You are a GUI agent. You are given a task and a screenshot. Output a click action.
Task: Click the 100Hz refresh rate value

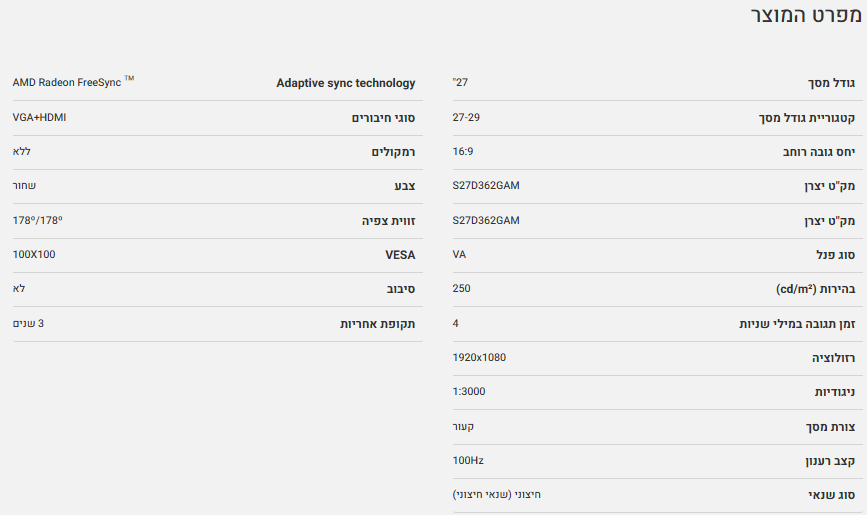tap(467, 460)
